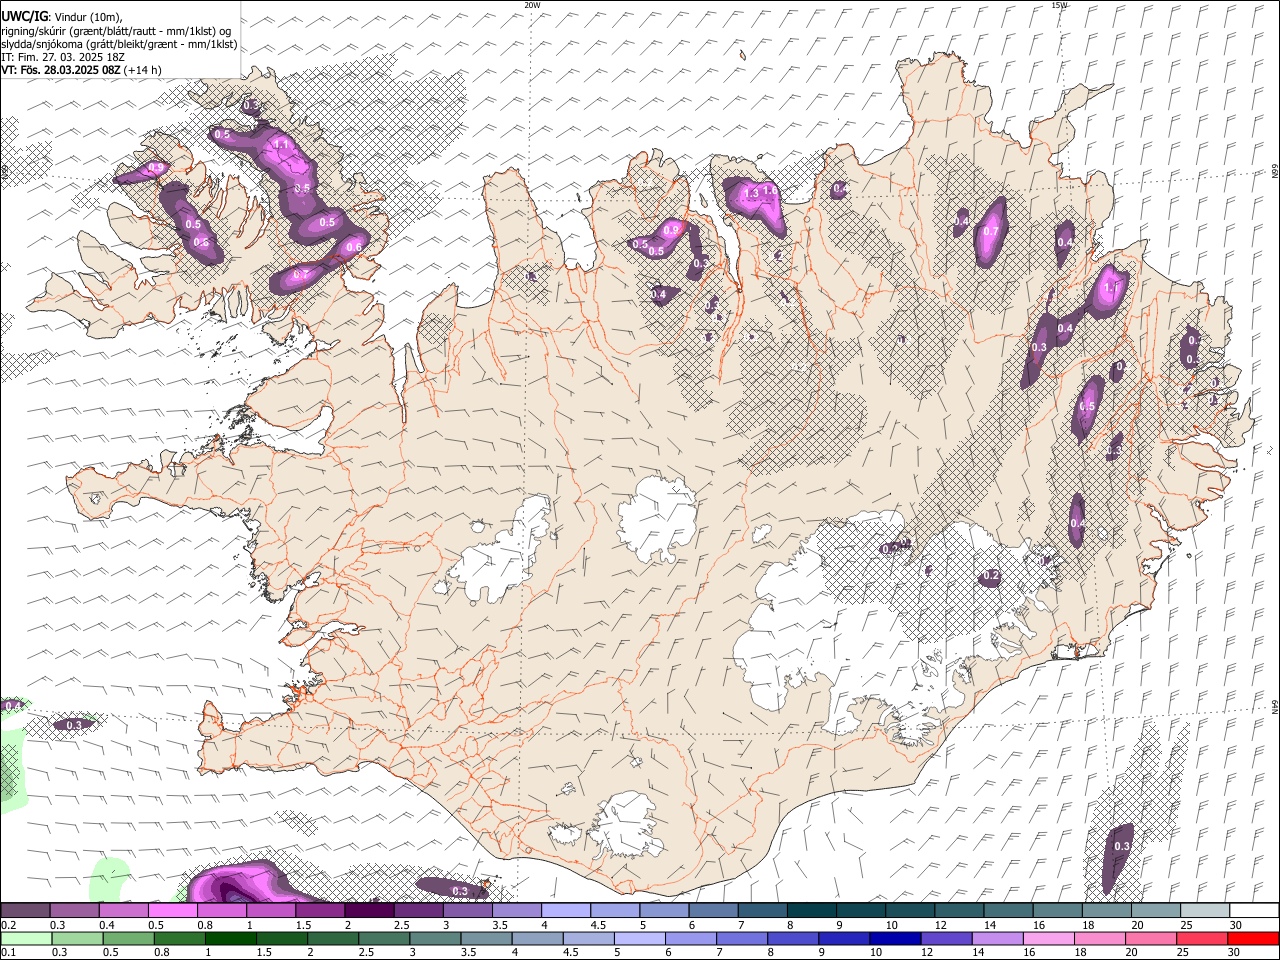Image resolution: width=1280 pixels, height=960 pixels.
Task: Click the '0.1' tick label on lower scale
Action: point(8,953)
